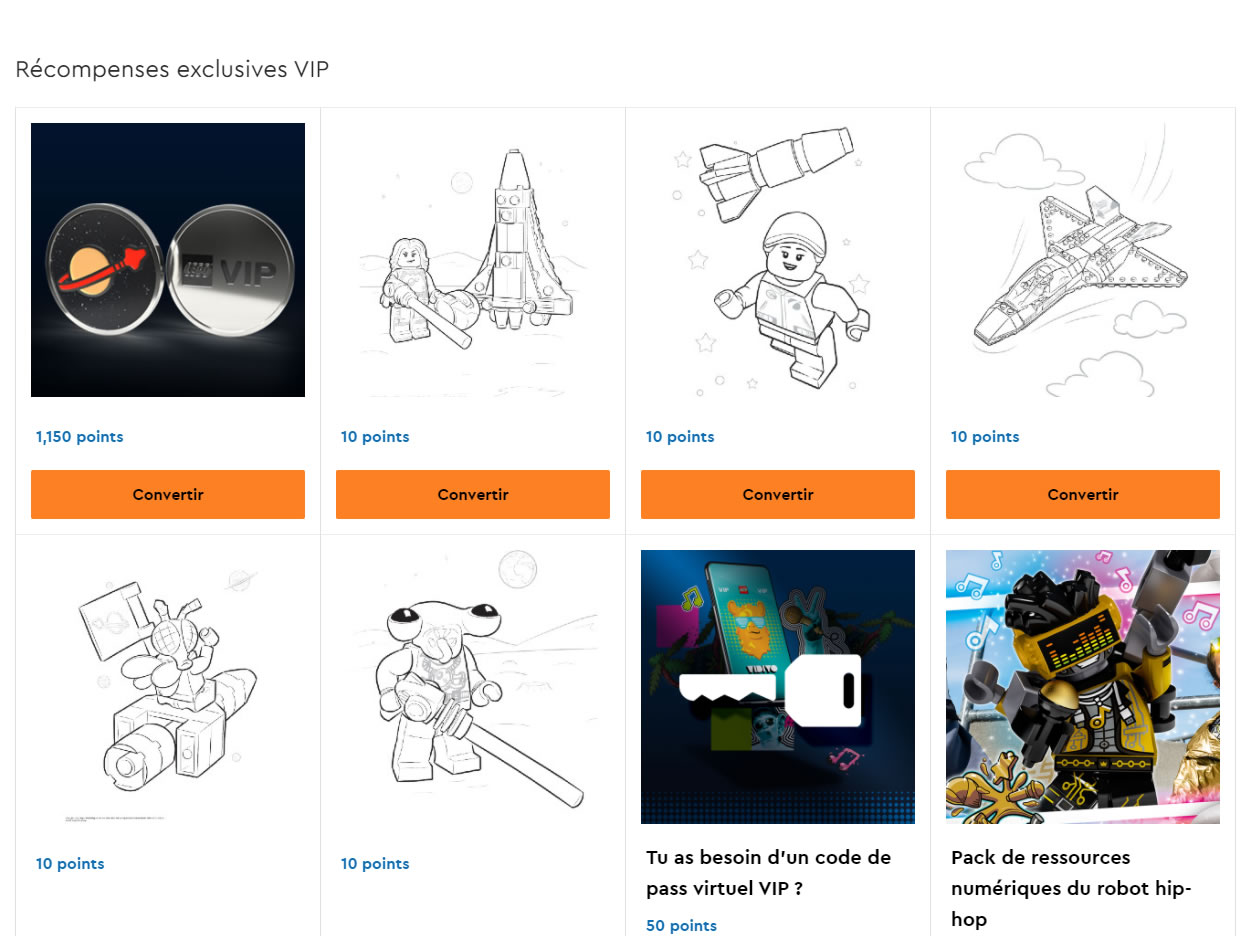Open the hip-hop robot pack image

[x=1083, y=687]
